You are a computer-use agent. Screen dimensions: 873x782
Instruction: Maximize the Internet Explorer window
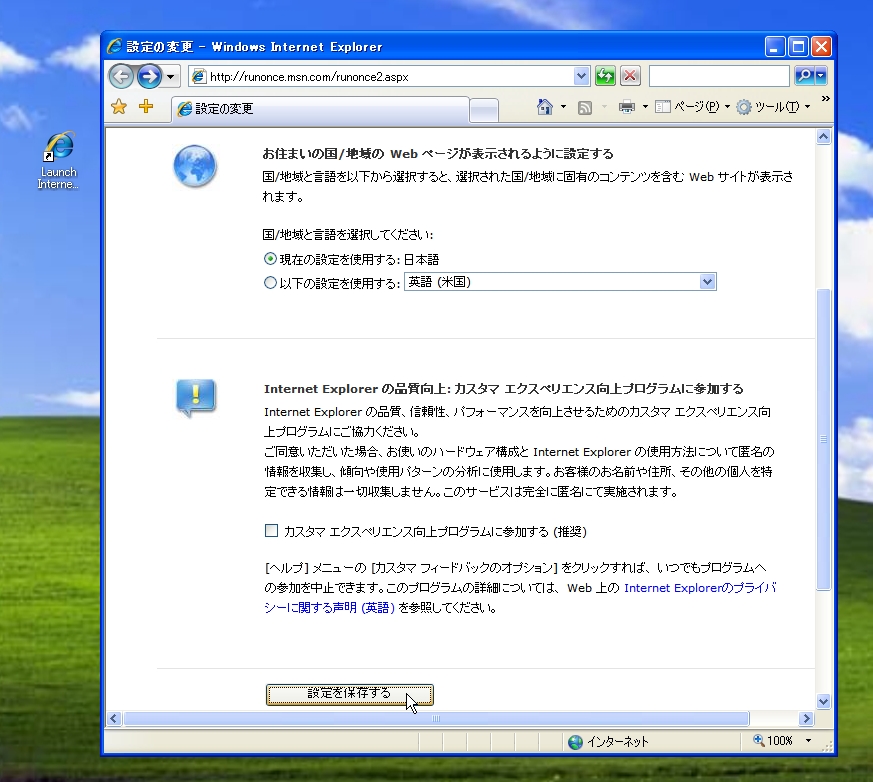798,47
